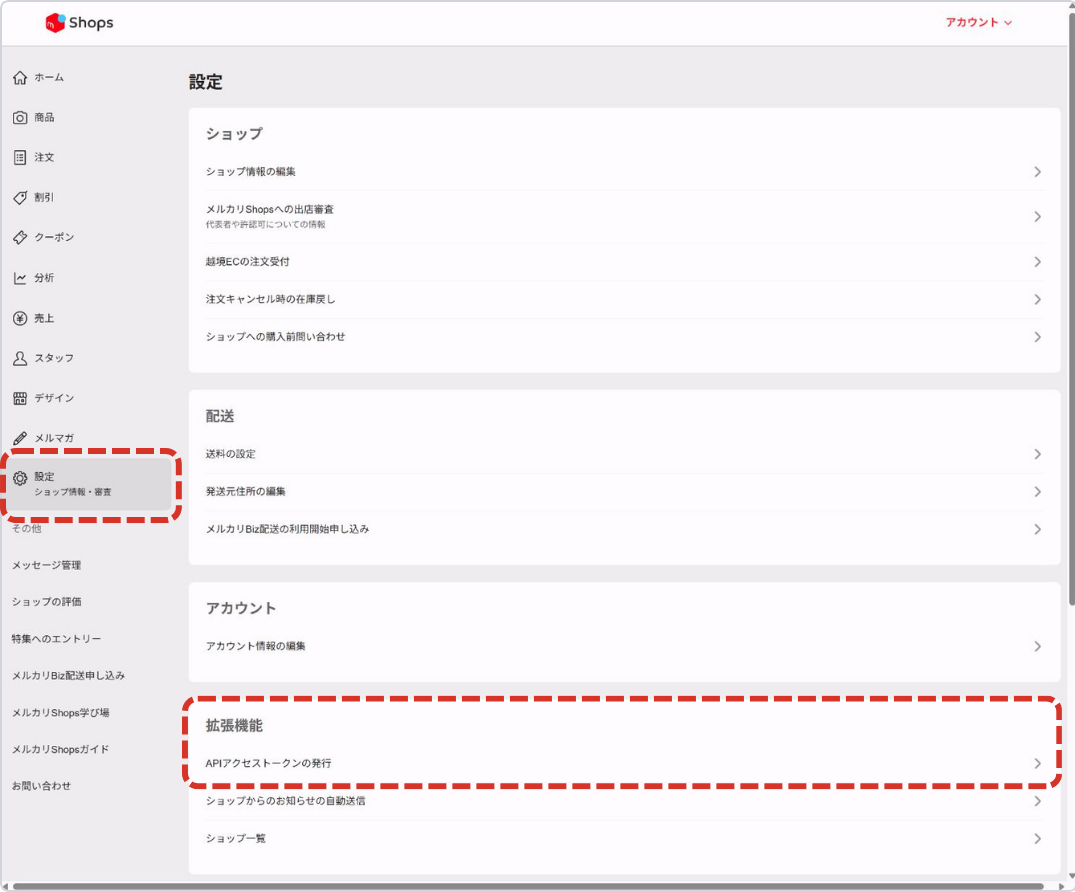Select the 商品 camera icon
The image size is (1075, 892).
coord(20,117)
